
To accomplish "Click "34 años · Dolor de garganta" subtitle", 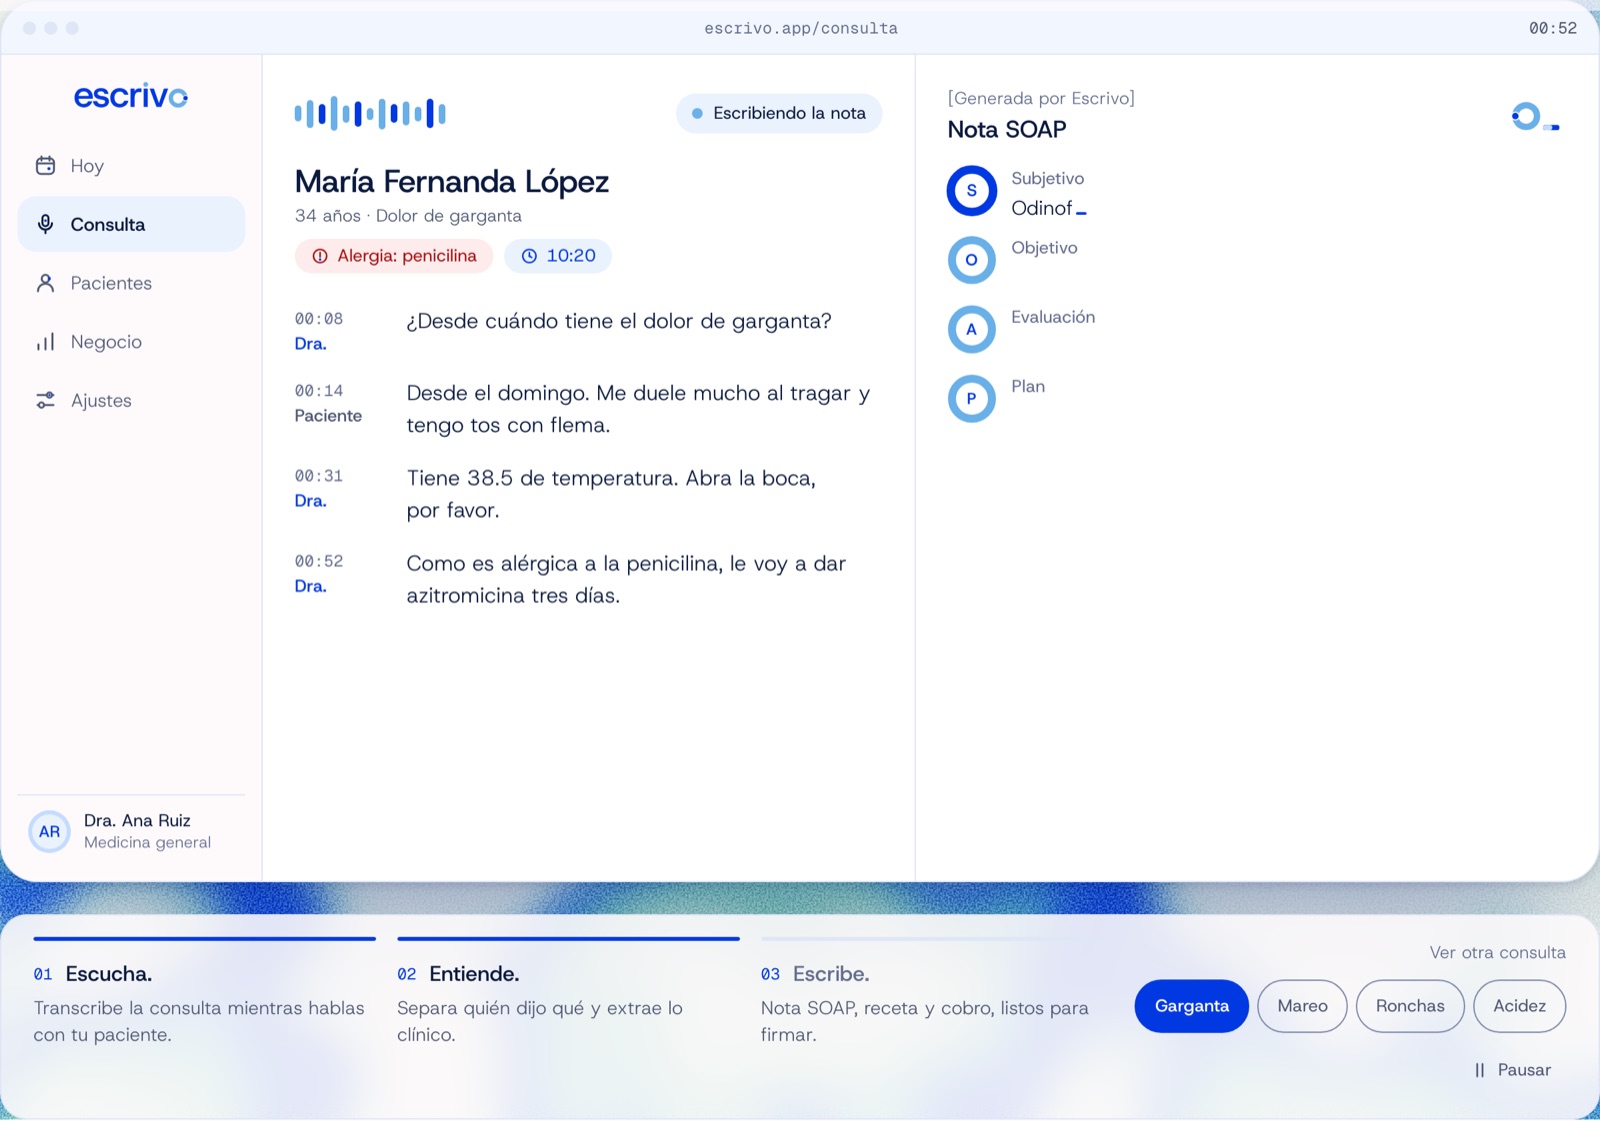I will pos(408,216).
